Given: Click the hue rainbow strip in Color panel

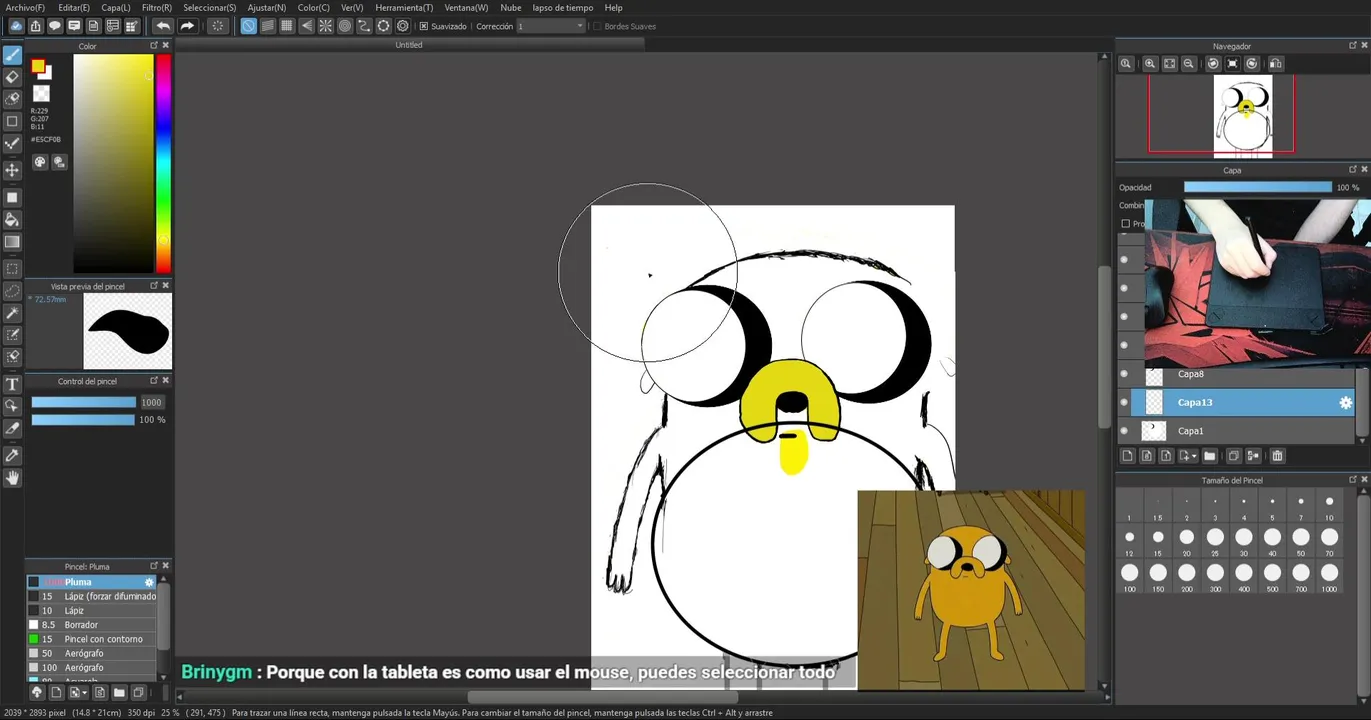Looking at the screenshot, I should click(x=163, y=163).
